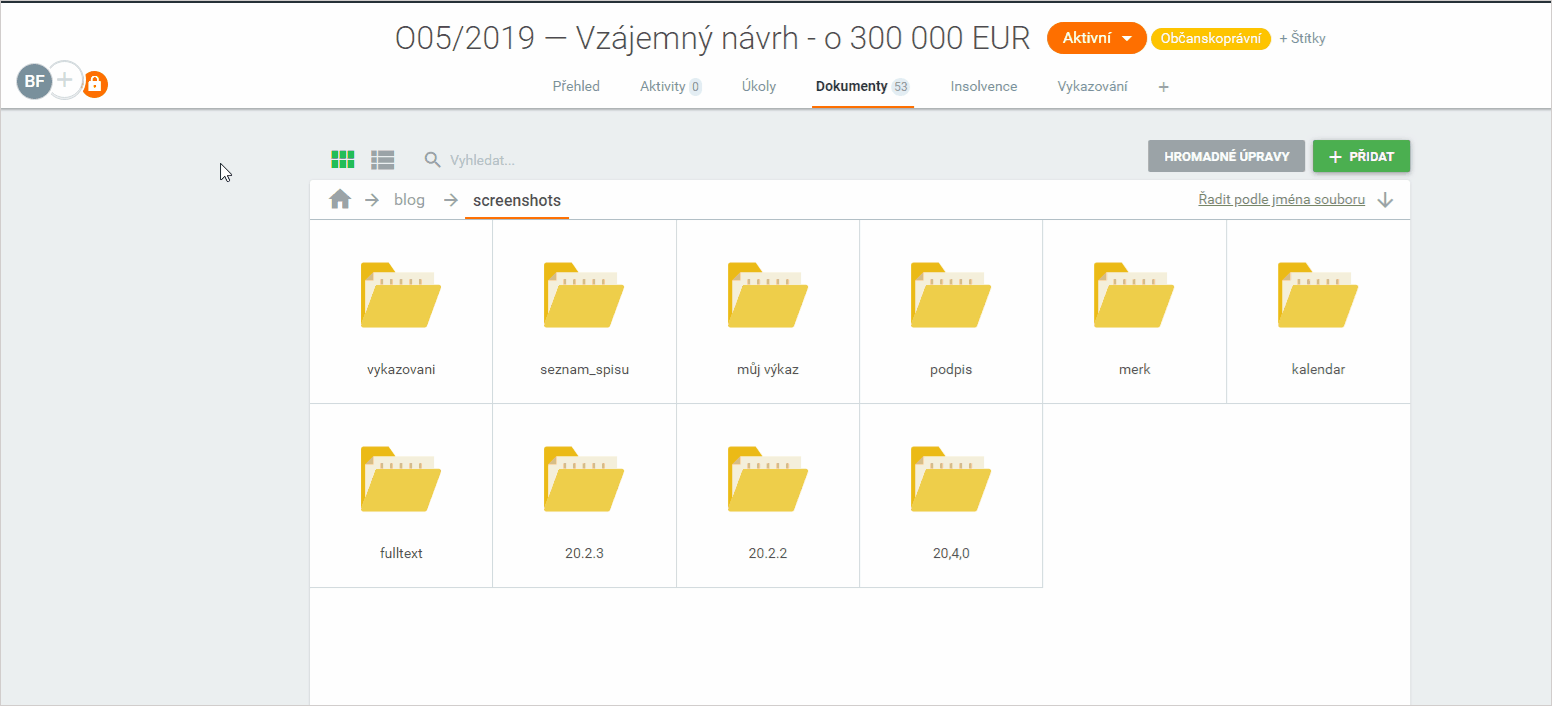The height and width of the screenshot is (706, 1552).
Task: Open the seznam_spisu folder
Action: 584,312
